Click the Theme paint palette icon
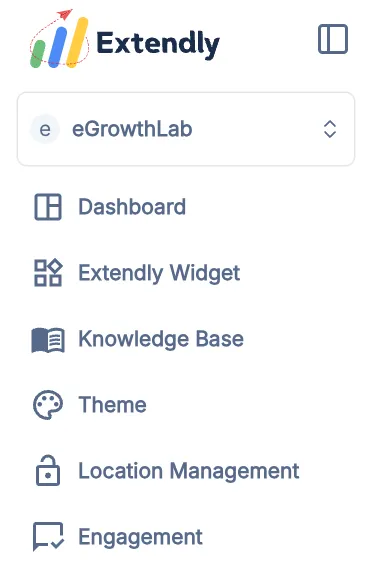372x568 pixels. click(48, 405)
